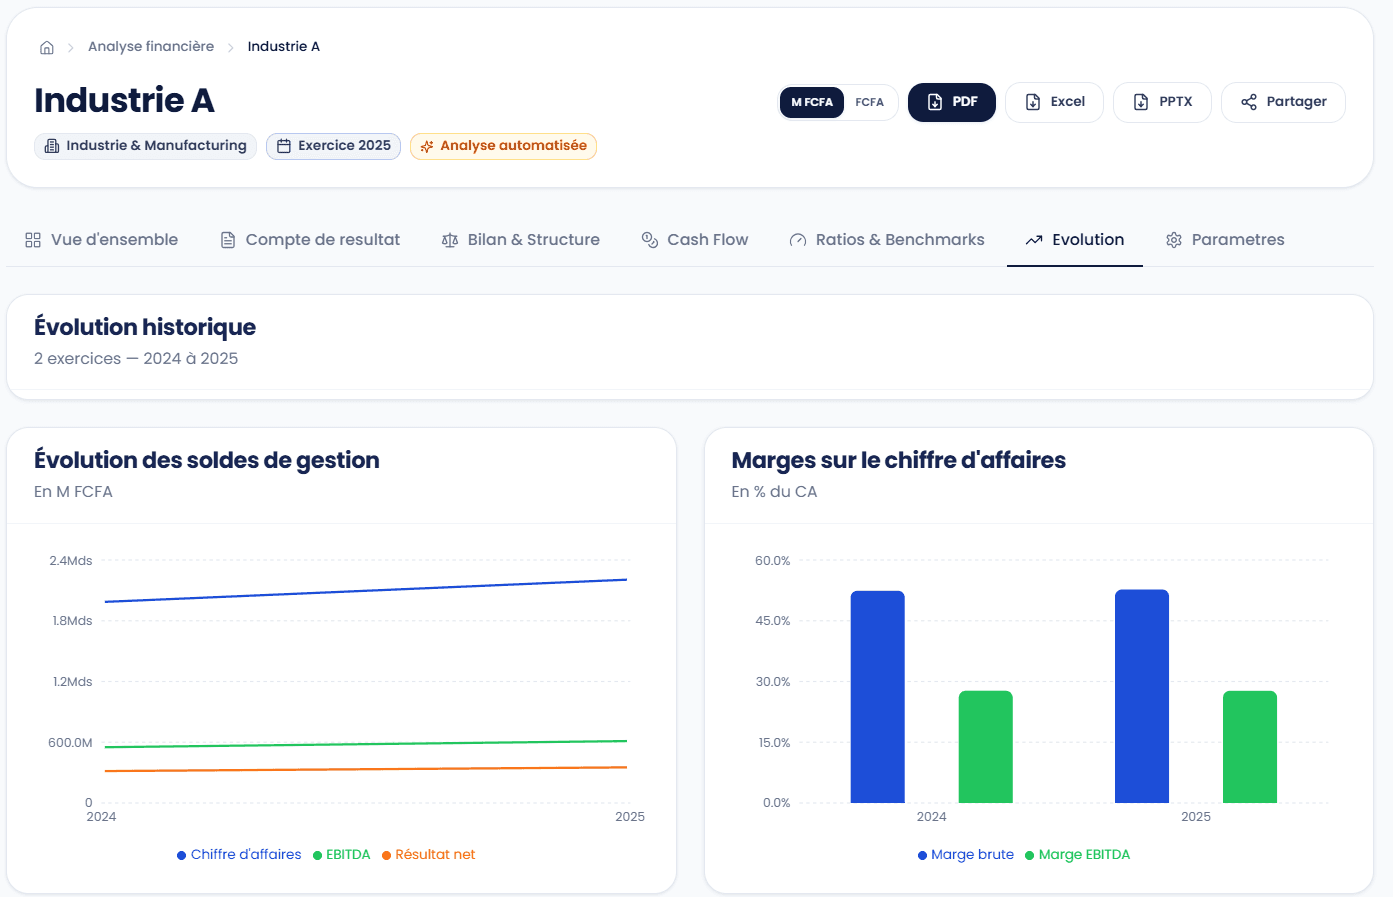Open Parametres tab
The width and height of the screenshot is (1393, 897).
click(1225, 240)
